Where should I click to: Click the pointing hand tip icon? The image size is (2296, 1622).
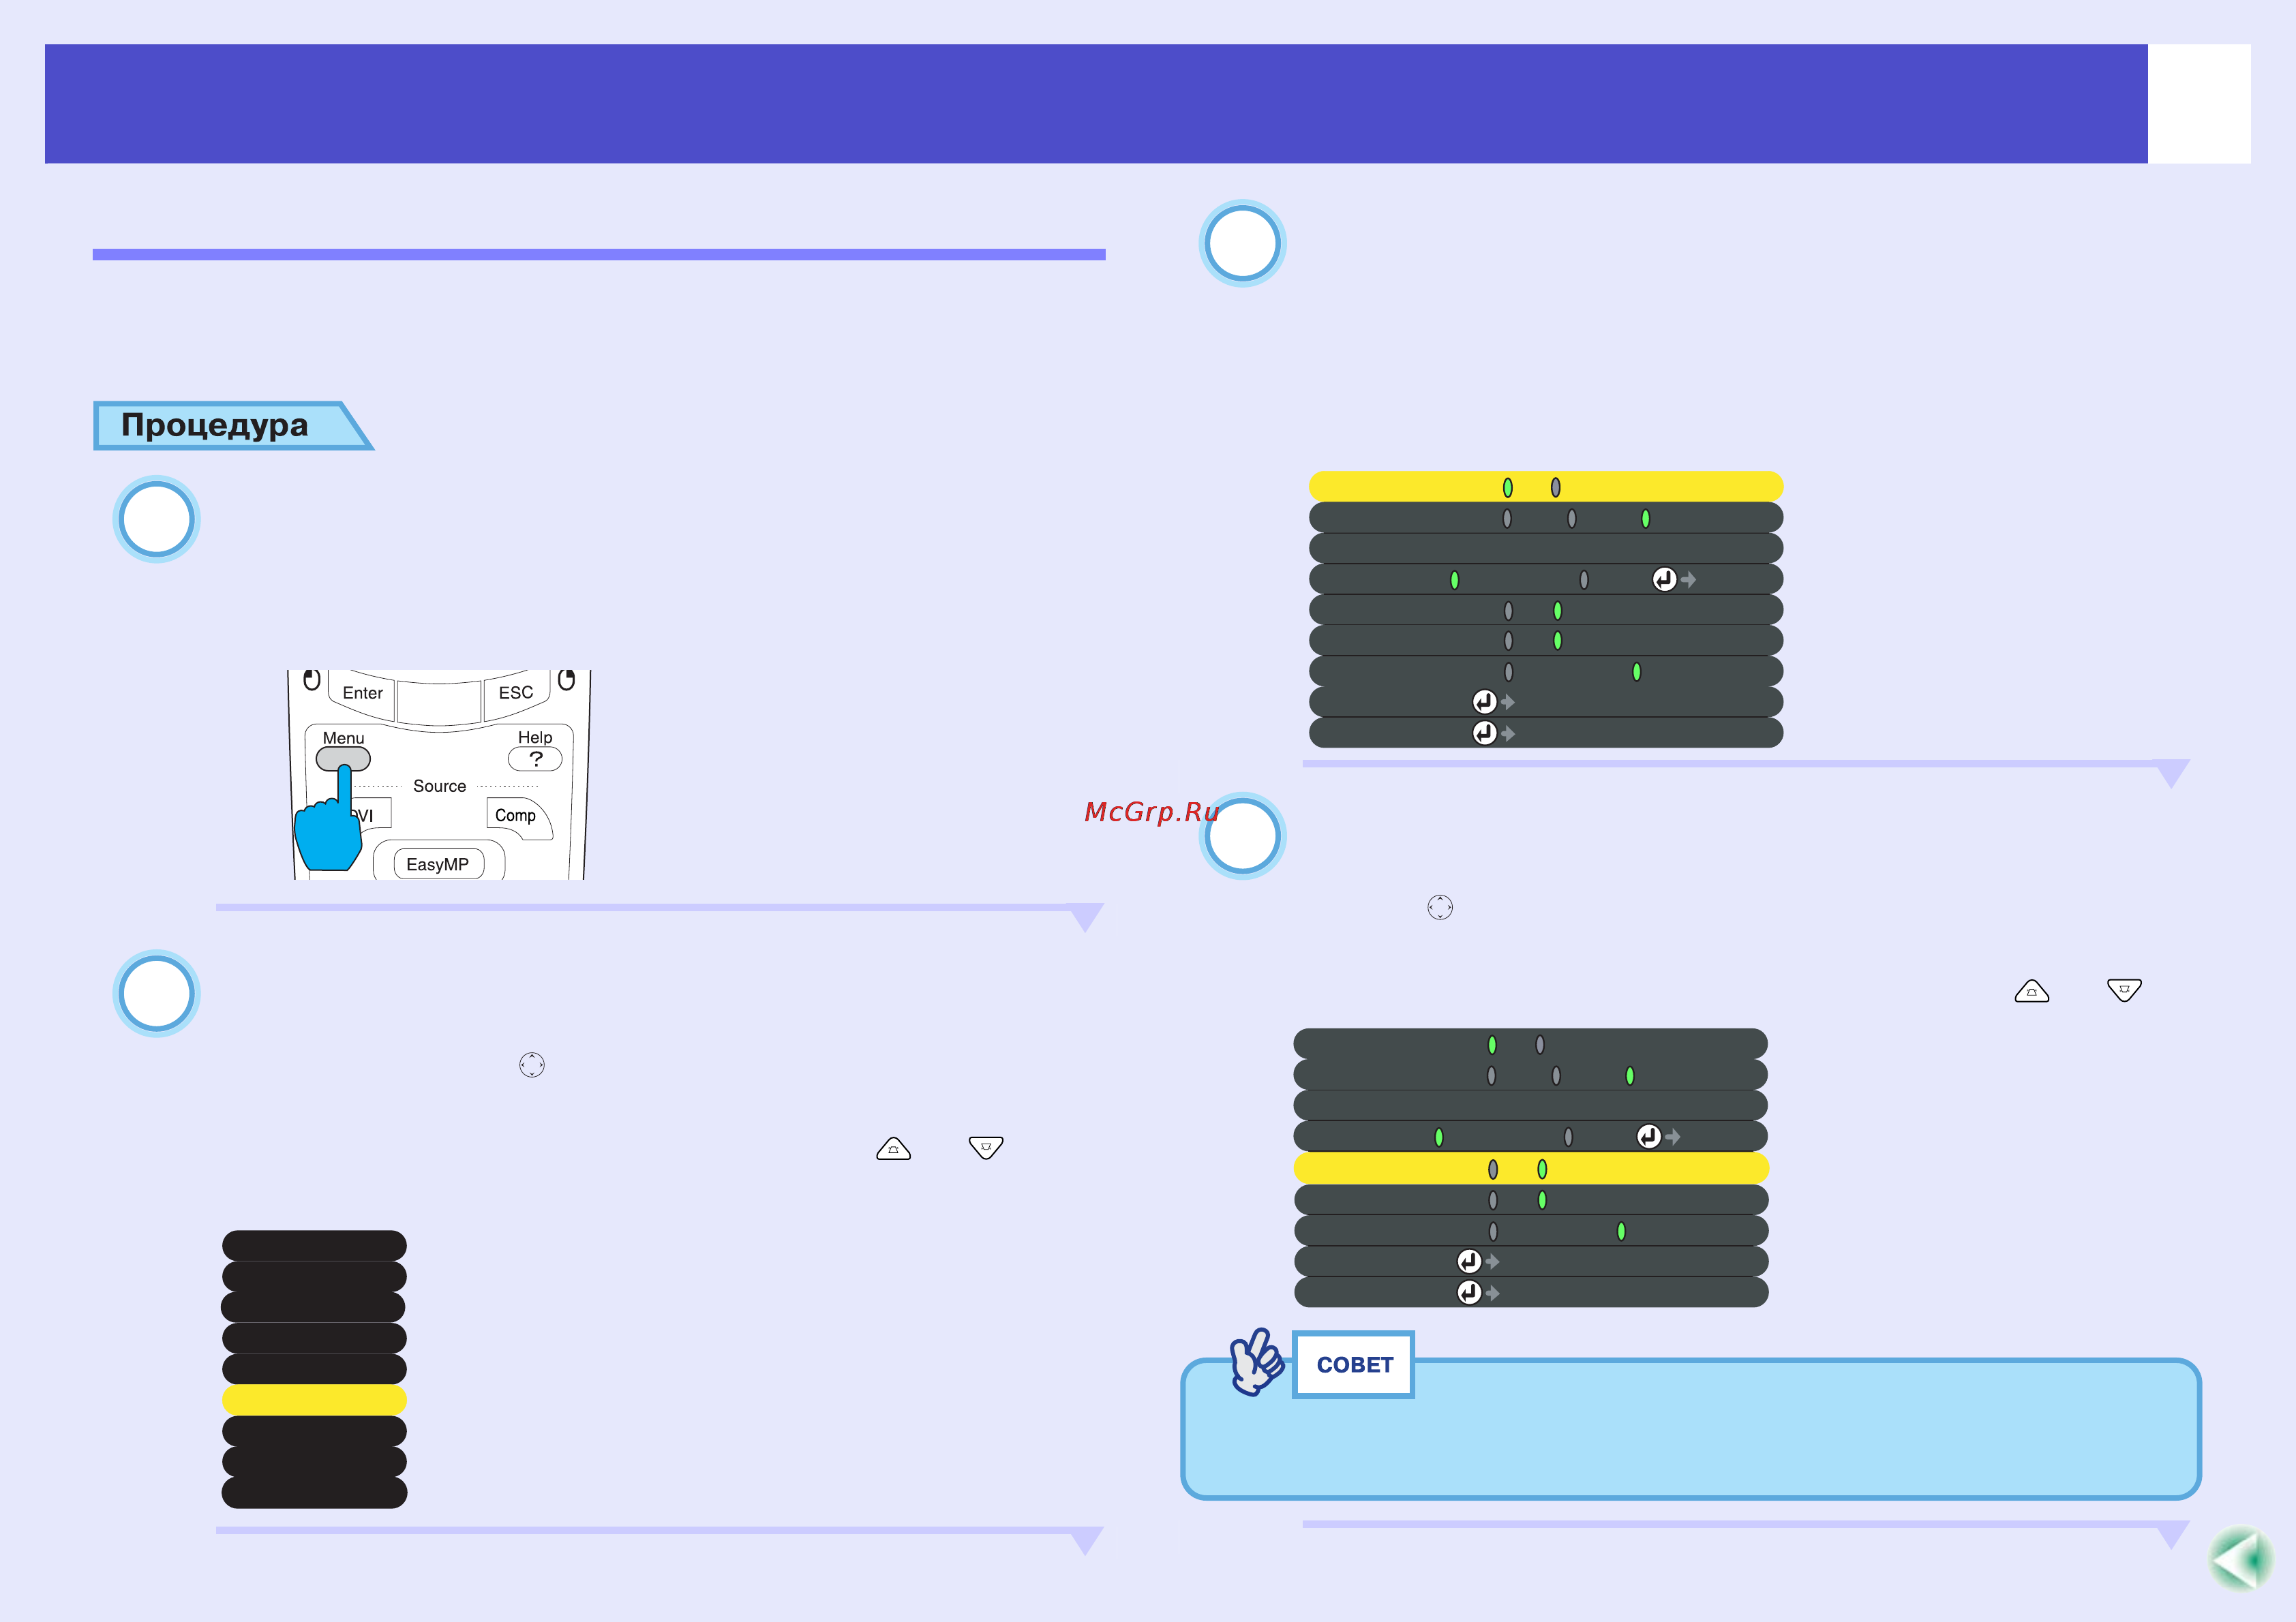(1256, 1361)
